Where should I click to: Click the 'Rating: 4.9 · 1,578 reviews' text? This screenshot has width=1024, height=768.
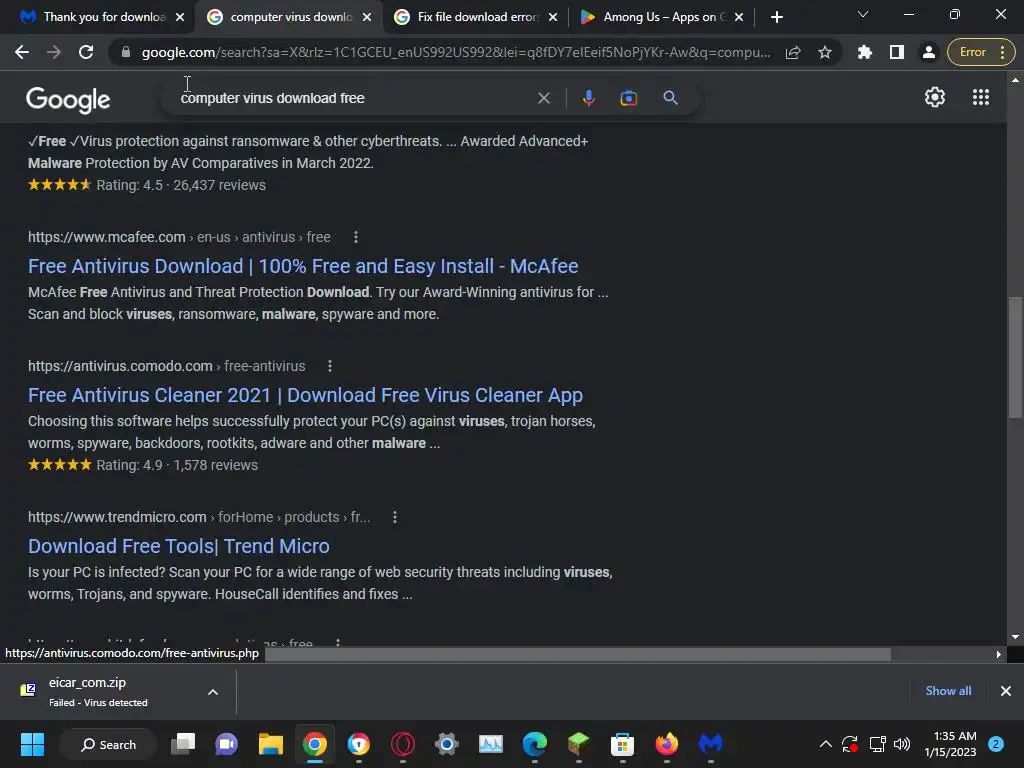[x=177, y=465]
